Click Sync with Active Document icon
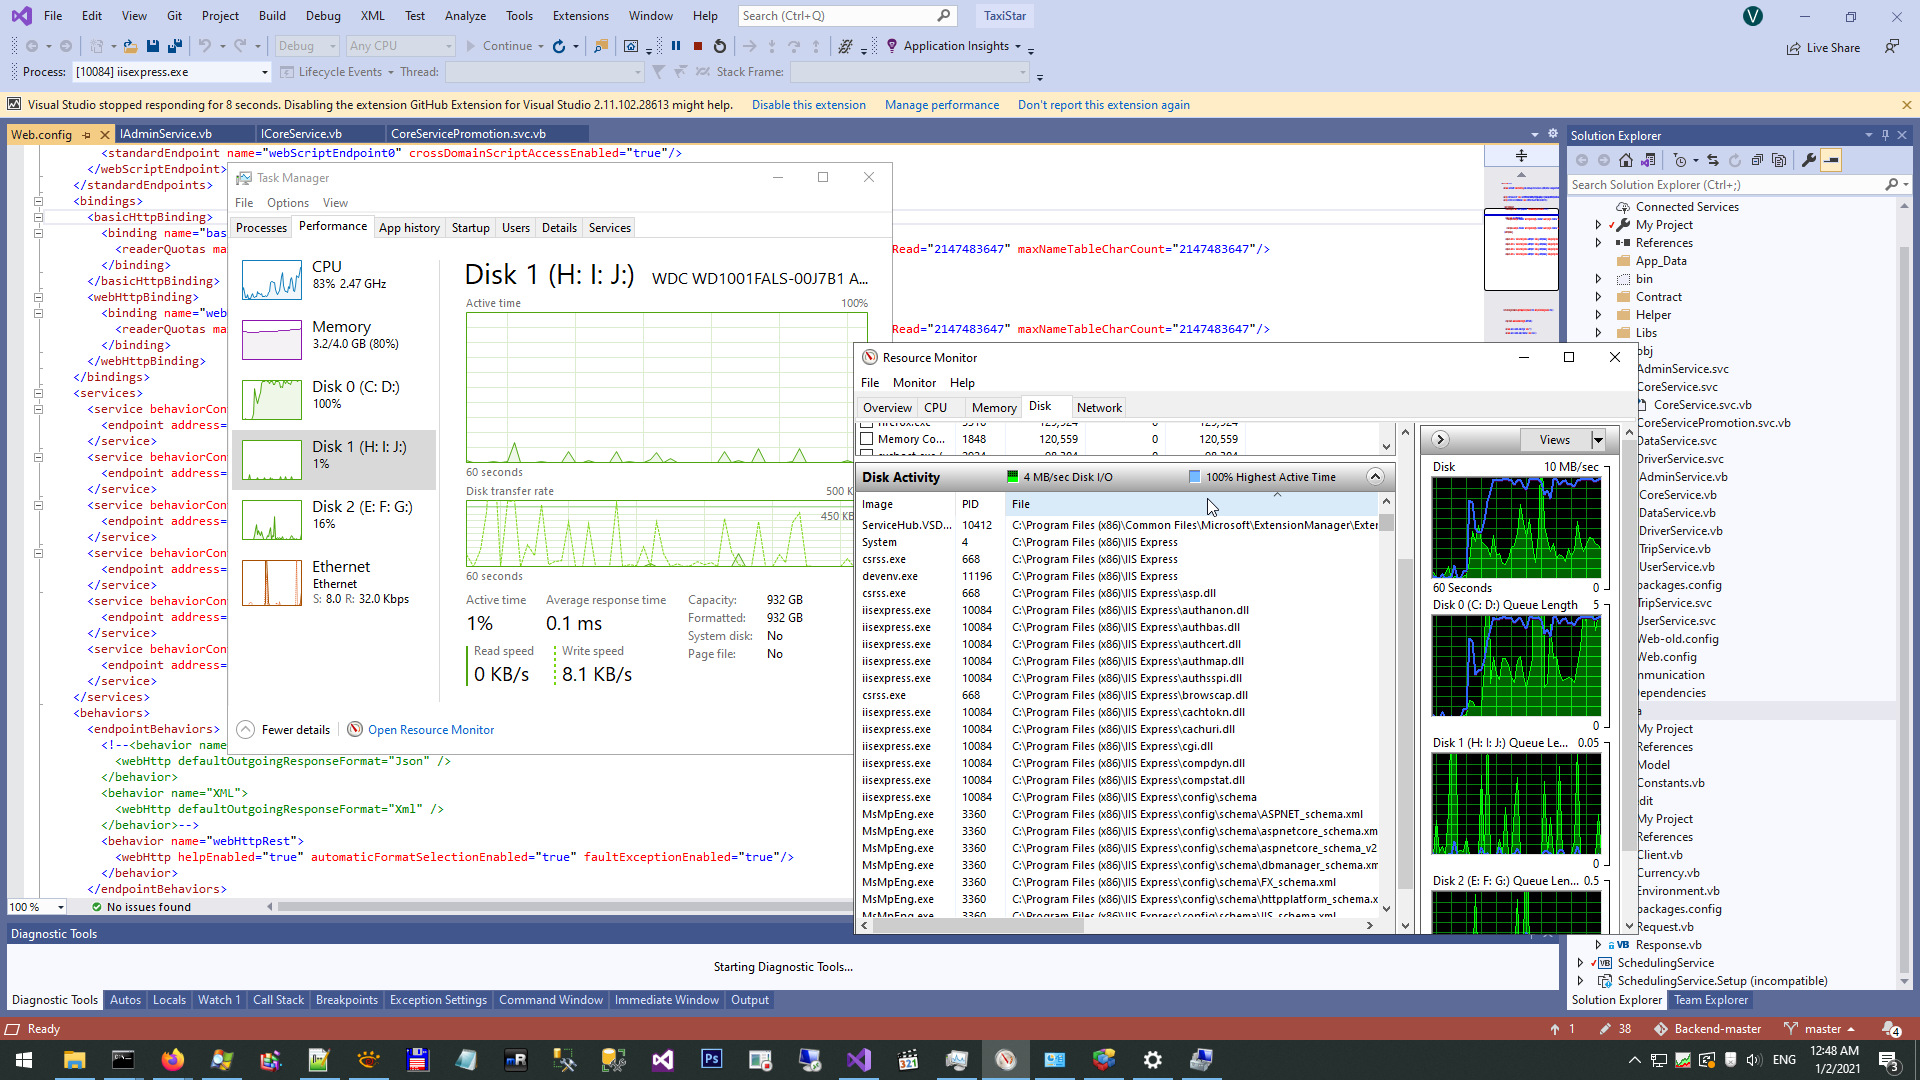 [1713, 160]
